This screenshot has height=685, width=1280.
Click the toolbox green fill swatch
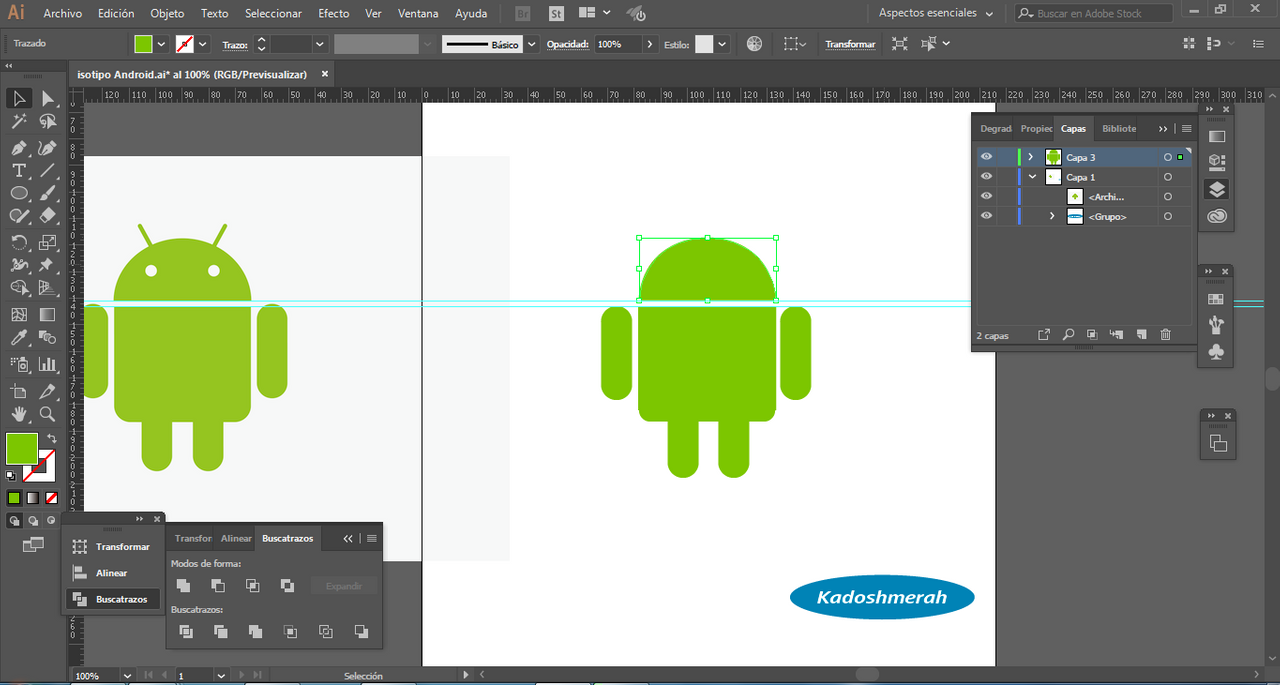coord(21,448)
